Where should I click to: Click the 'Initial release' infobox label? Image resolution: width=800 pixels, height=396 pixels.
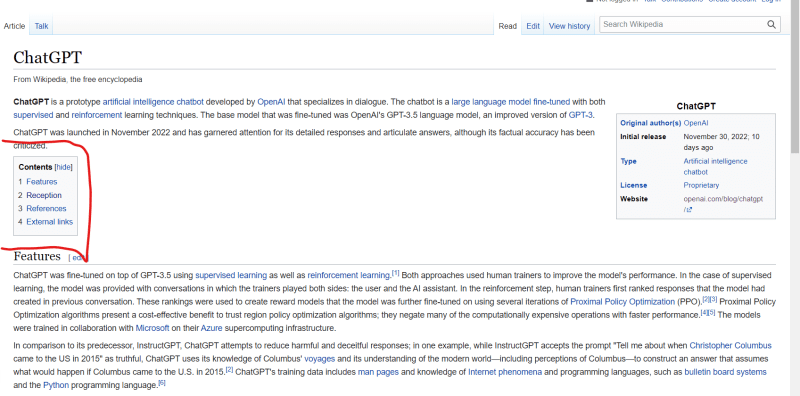point(643,137)
